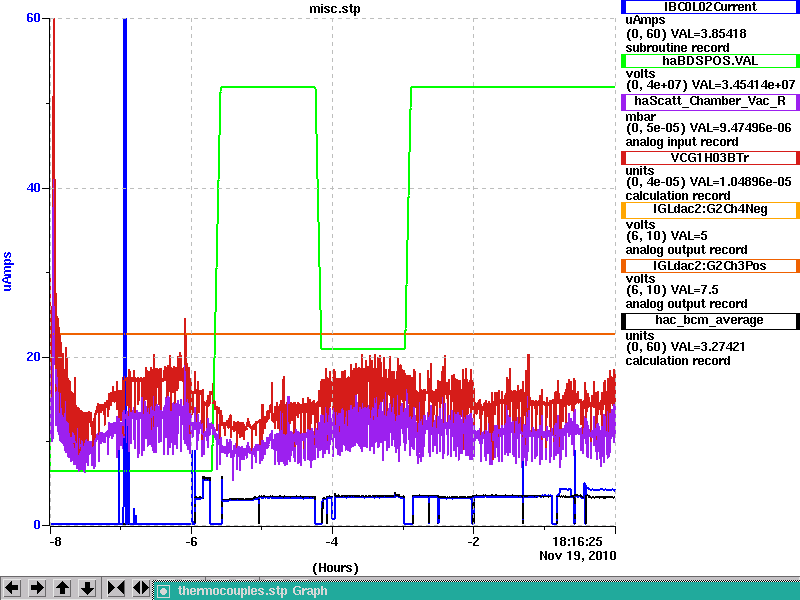This screenshot has width=800, height=600.
Task: Click the 60 tick on the y-axis
Action: [x=33, y=18]
